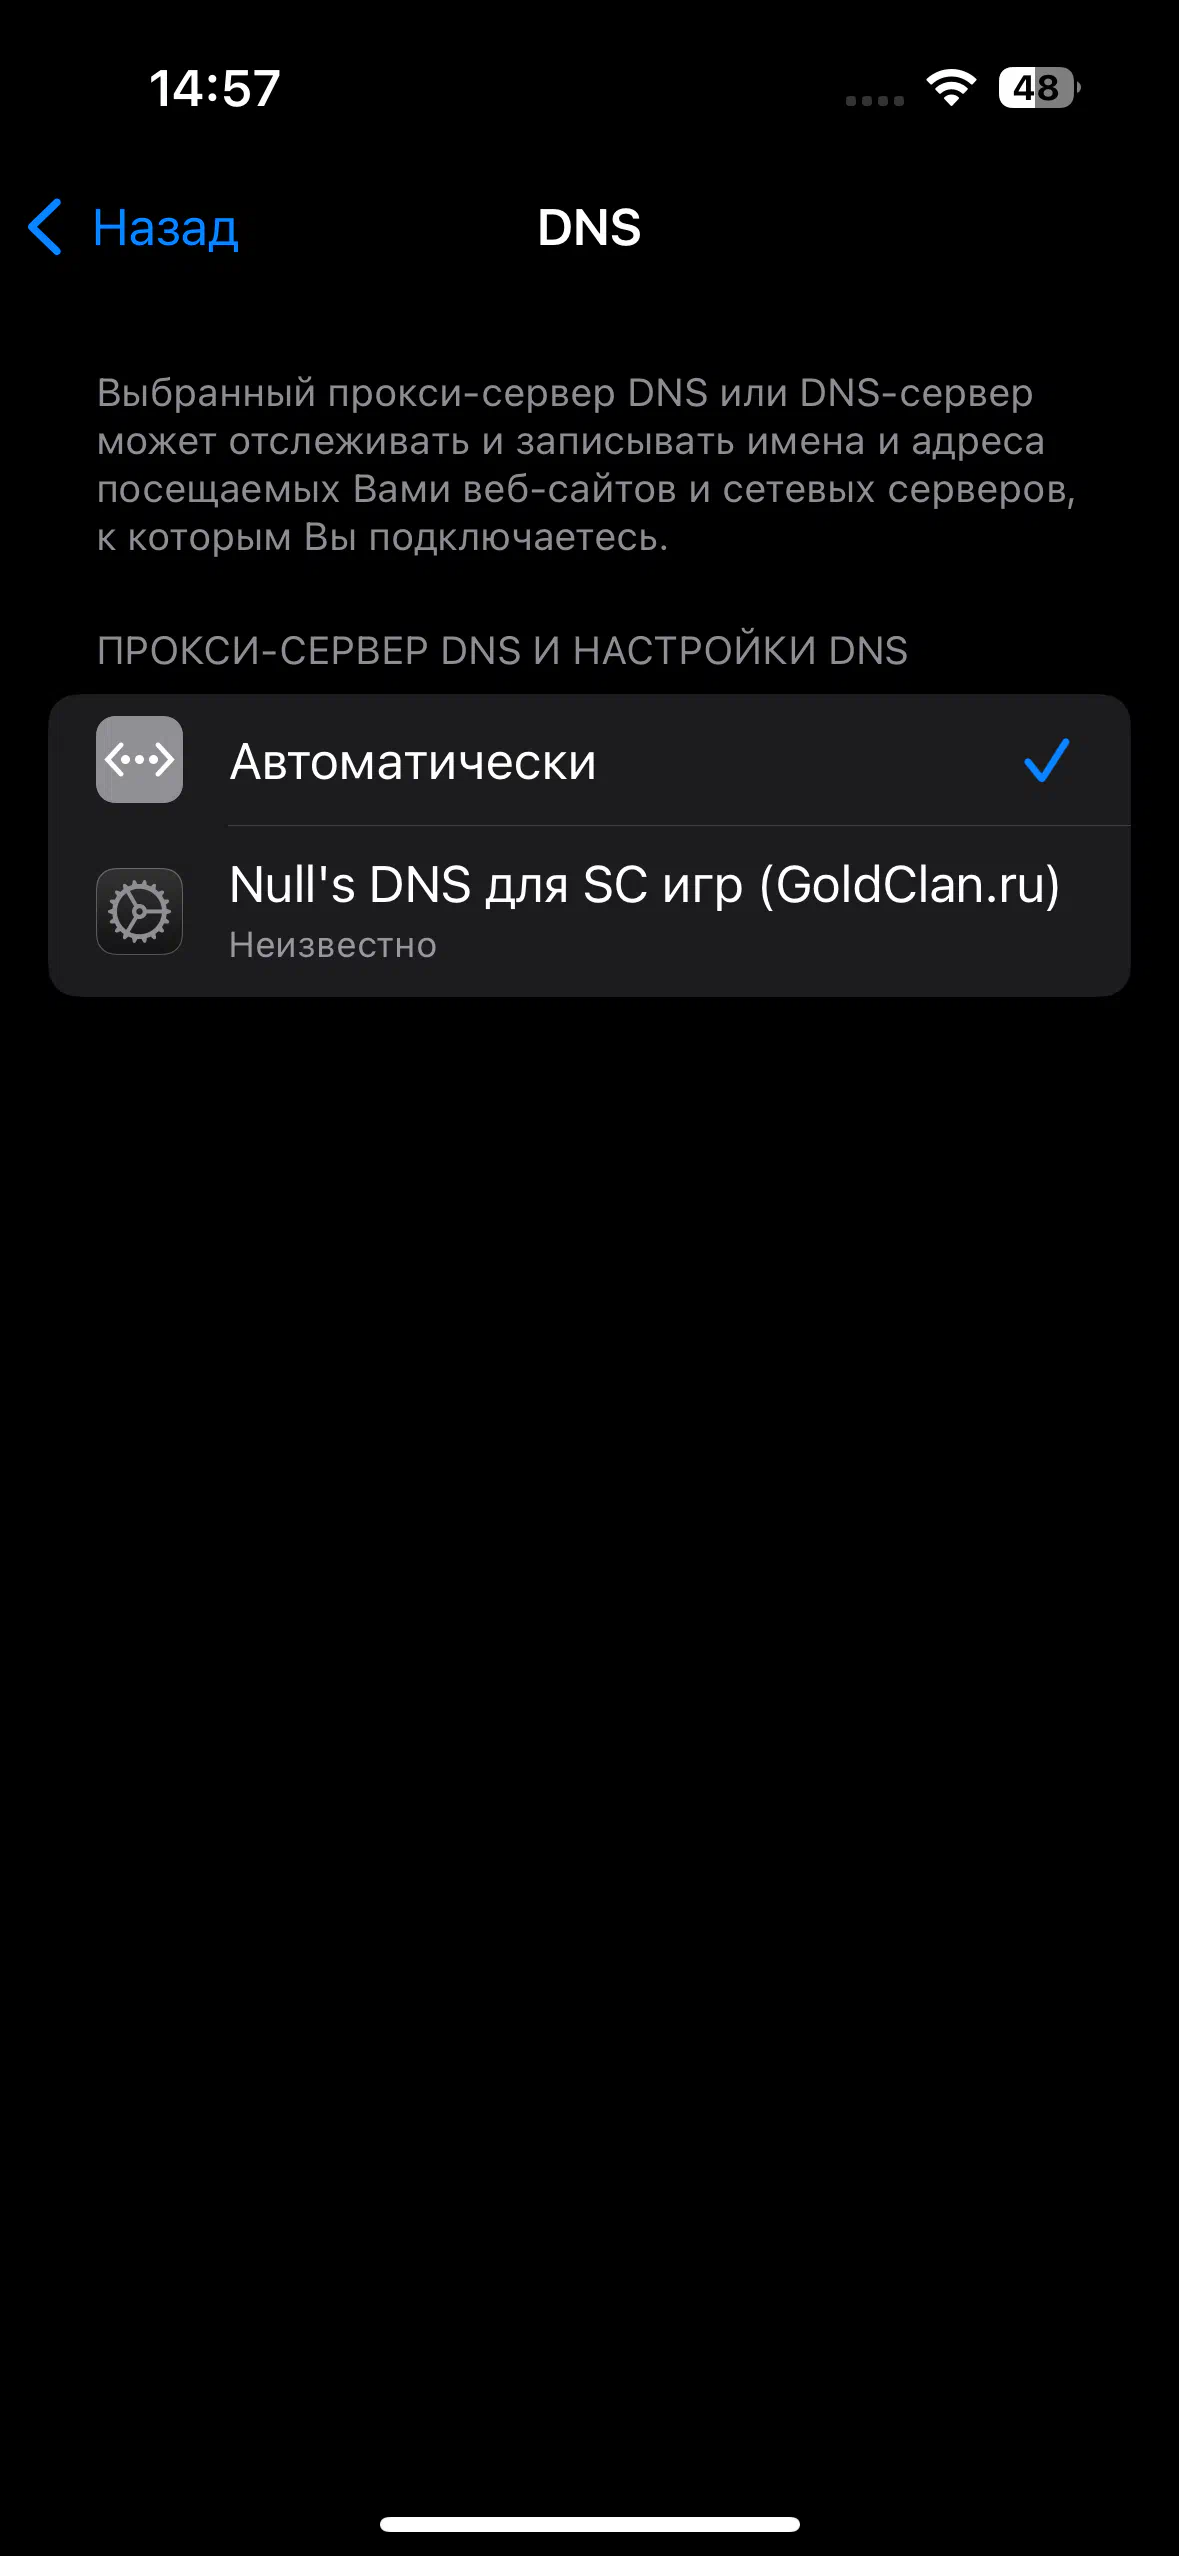This screenshot has height=2556, width=1179.
Task: Tap the blue checkmark for Автоматически
Action: coord(1046,760)
